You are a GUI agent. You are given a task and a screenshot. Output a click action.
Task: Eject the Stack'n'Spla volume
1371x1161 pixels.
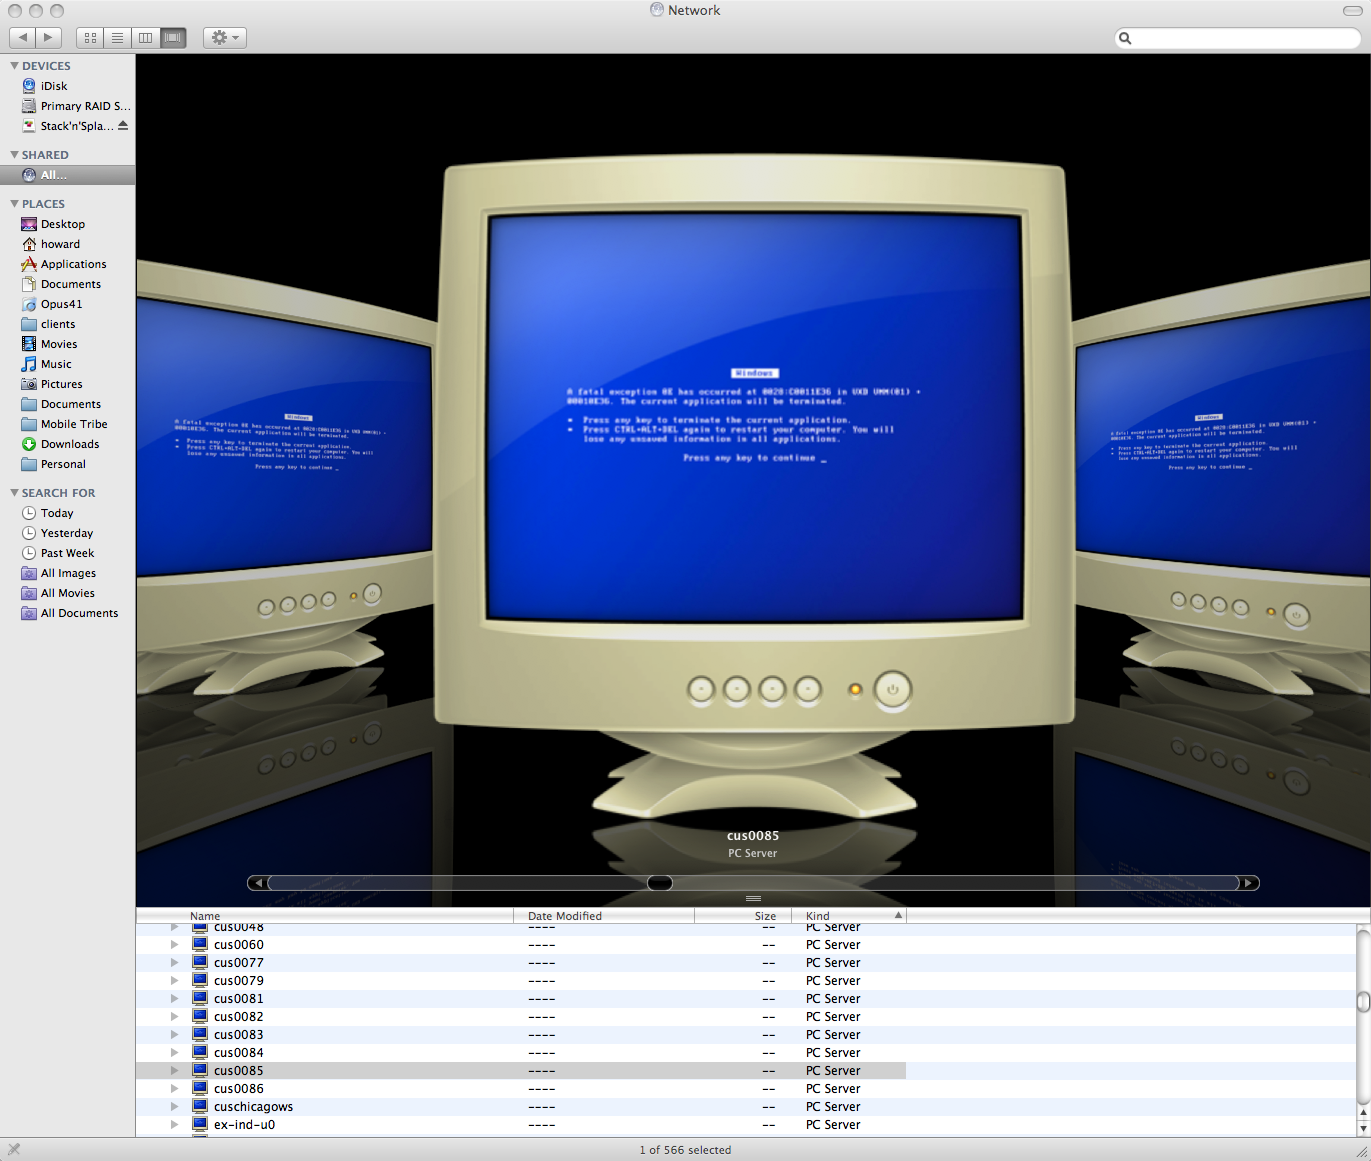tap(123, 126)
